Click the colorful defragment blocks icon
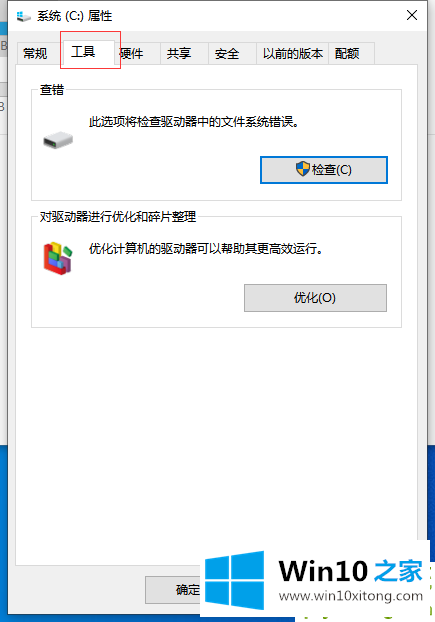435x622 pixels. pyautogui.click(x=58, y=258)
